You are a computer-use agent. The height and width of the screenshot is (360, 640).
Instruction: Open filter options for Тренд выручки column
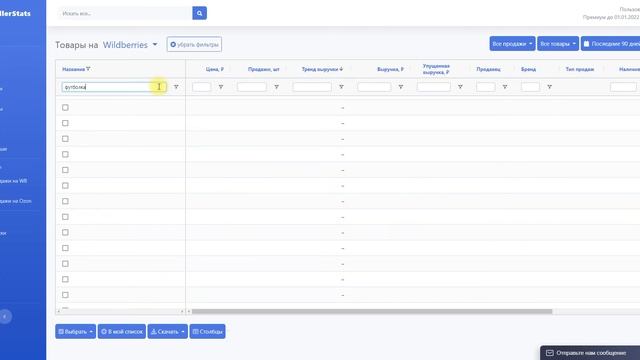point(341,87)
